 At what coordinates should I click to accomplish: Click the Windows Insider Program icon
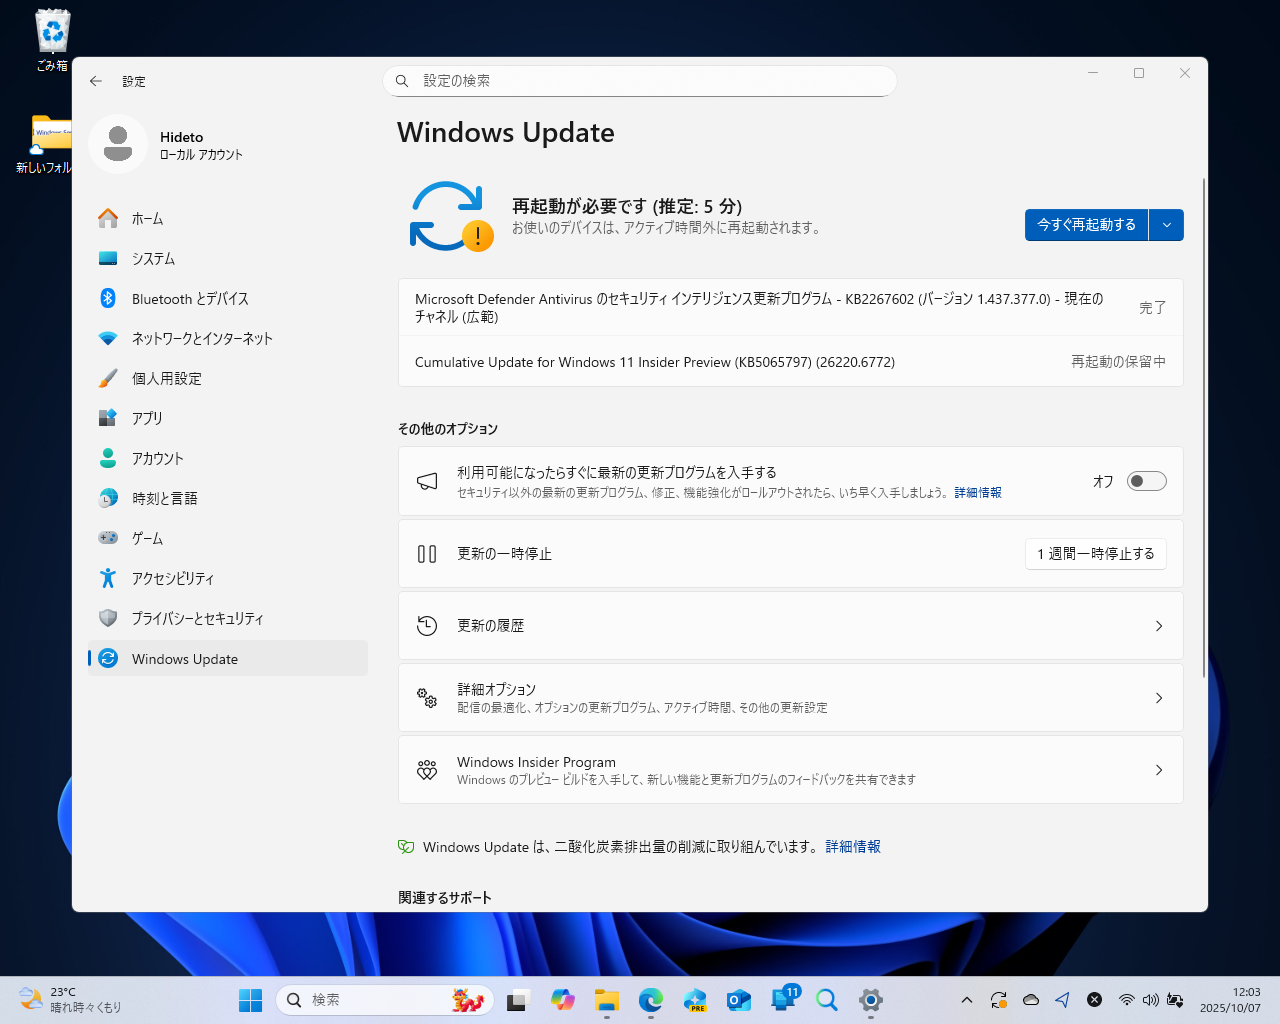pyautogui.click(x=427, y=769)
